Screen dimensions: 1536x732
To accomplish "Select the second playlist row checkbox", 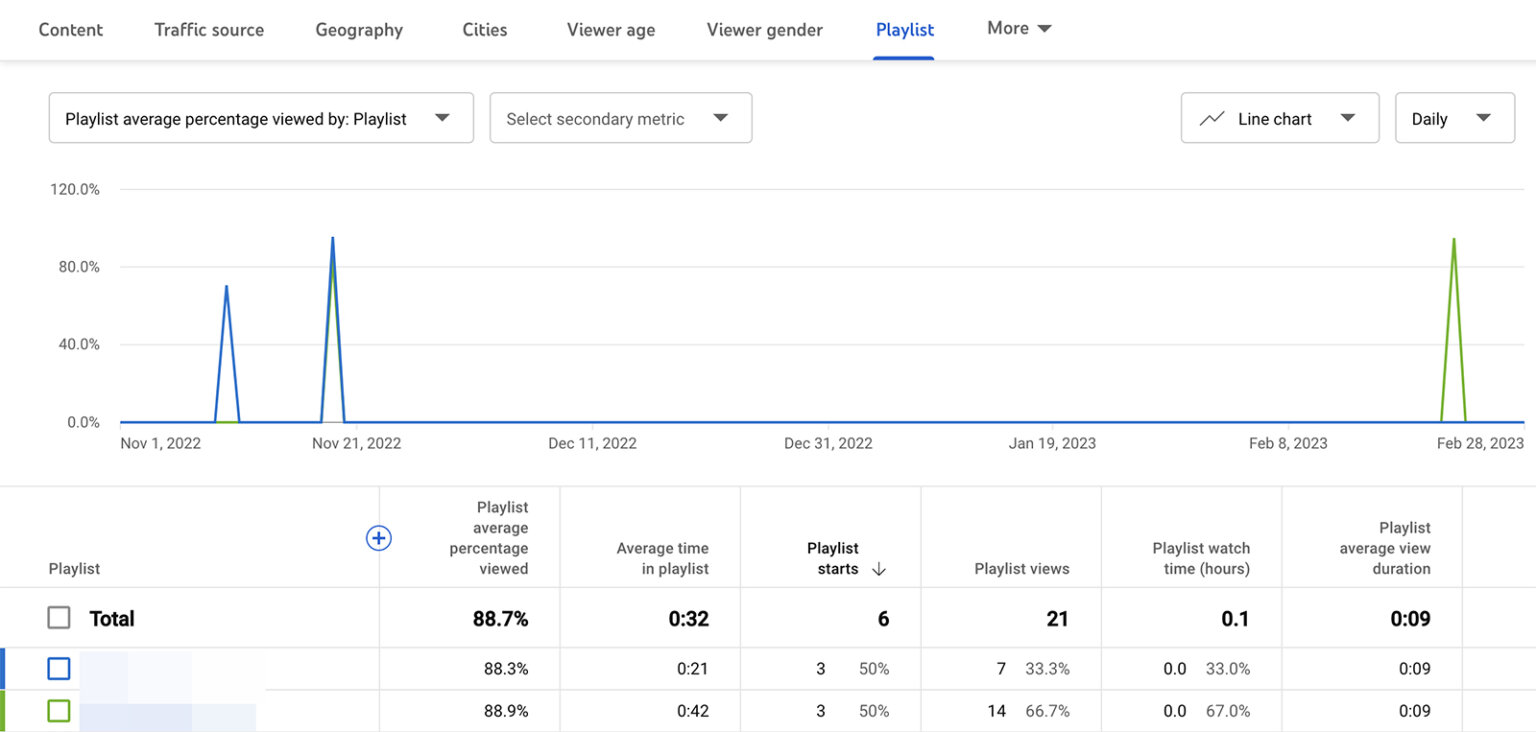I will coord(58,710).
